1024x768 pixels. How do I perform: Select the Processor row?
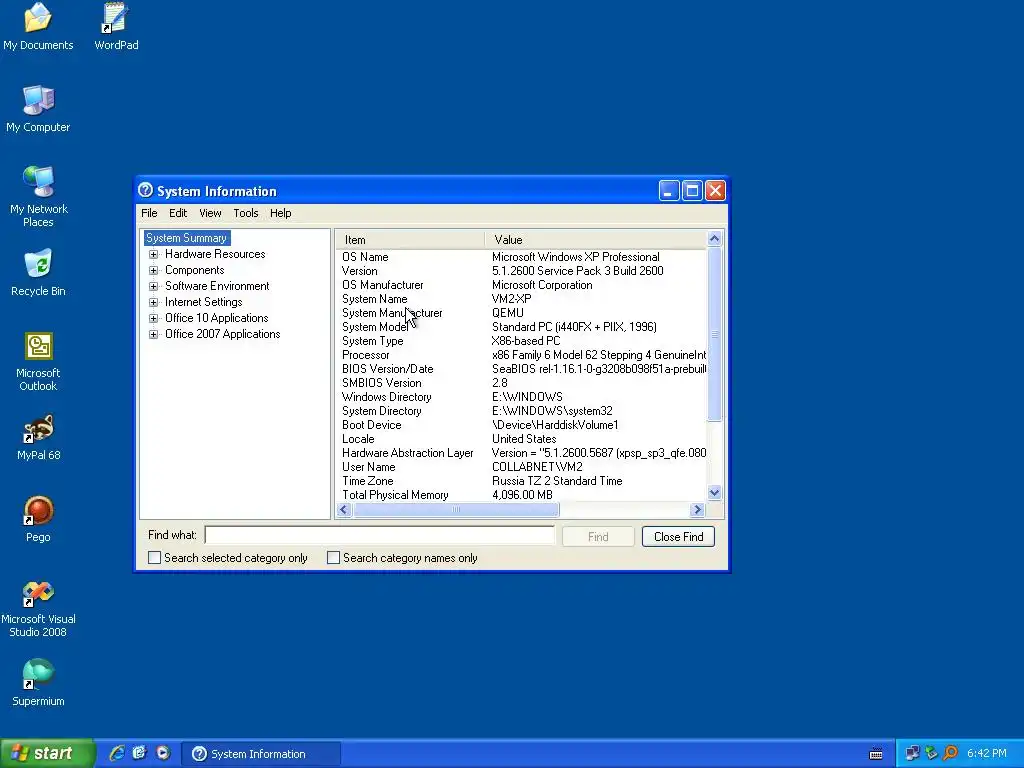pyautogui.click(x=522, y=355)
